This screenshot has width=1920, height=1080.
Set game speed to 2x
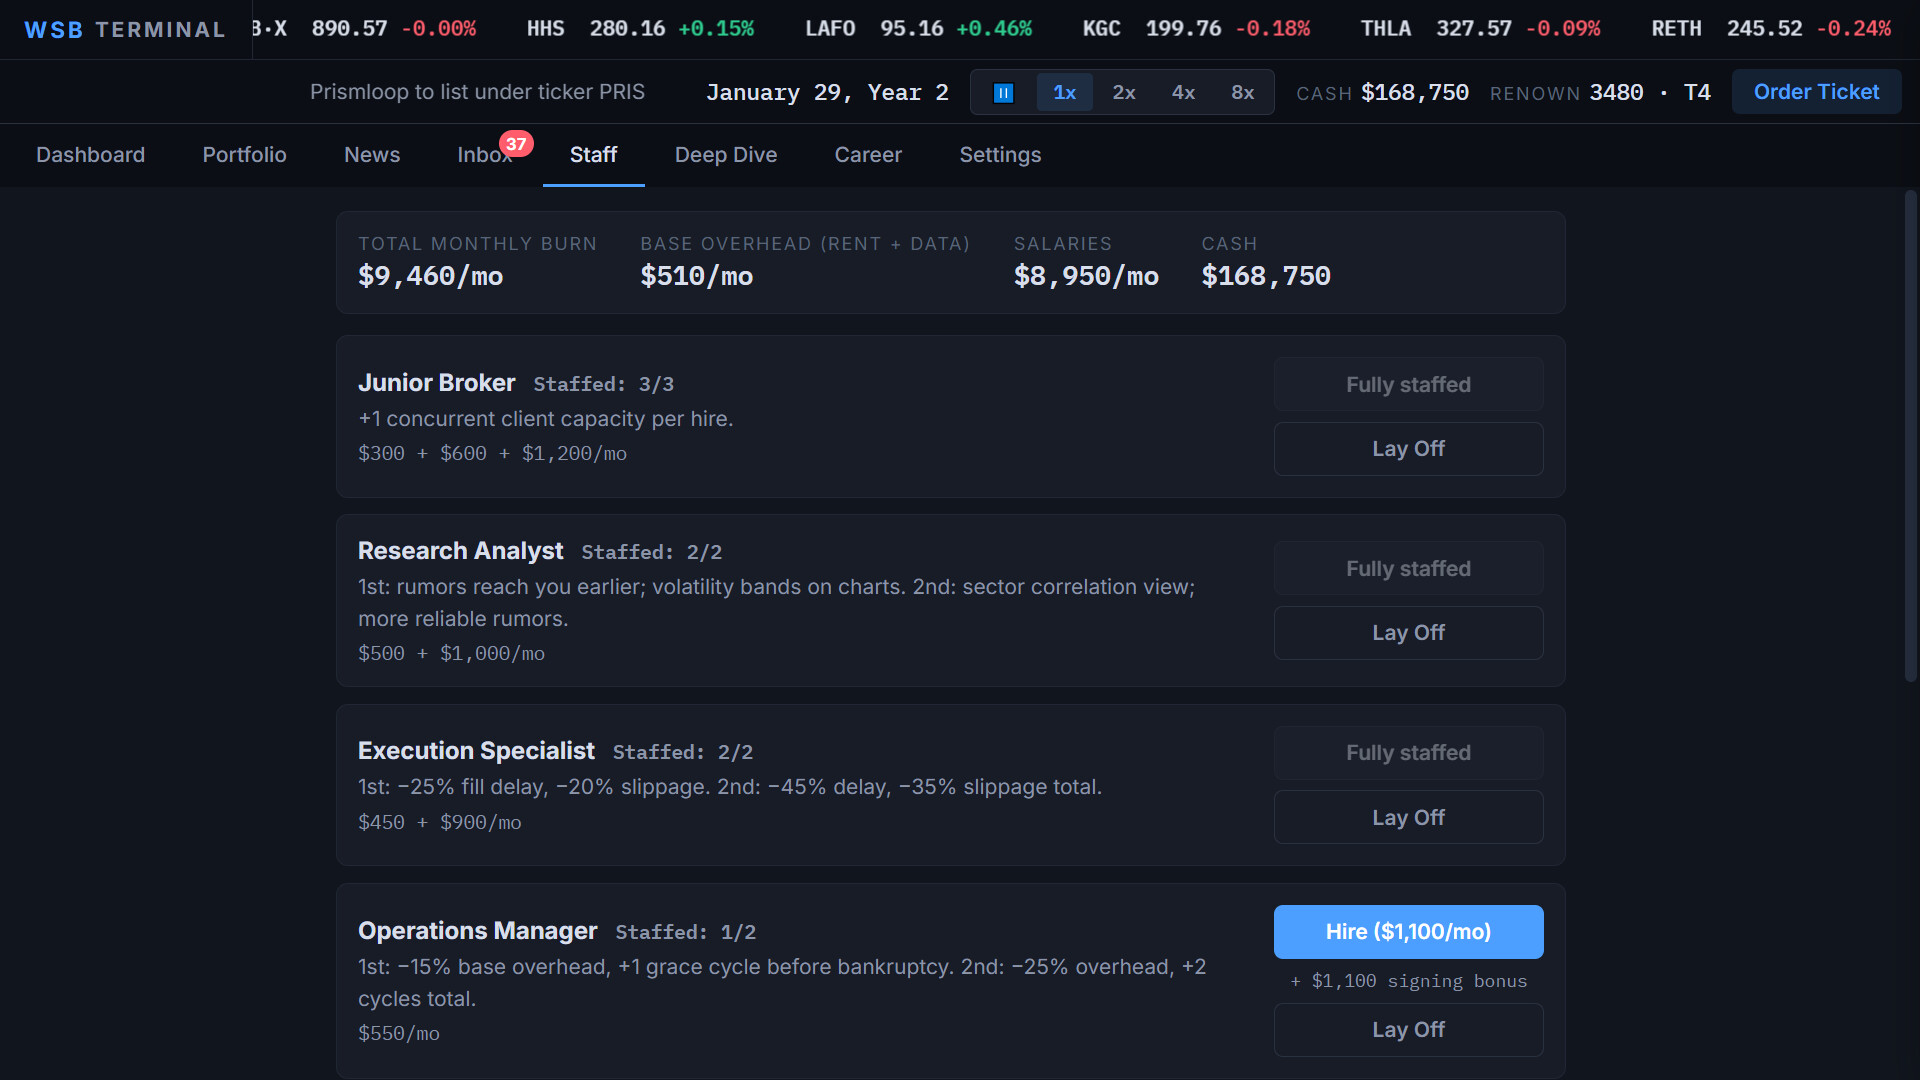click(x=1124, y=93)
